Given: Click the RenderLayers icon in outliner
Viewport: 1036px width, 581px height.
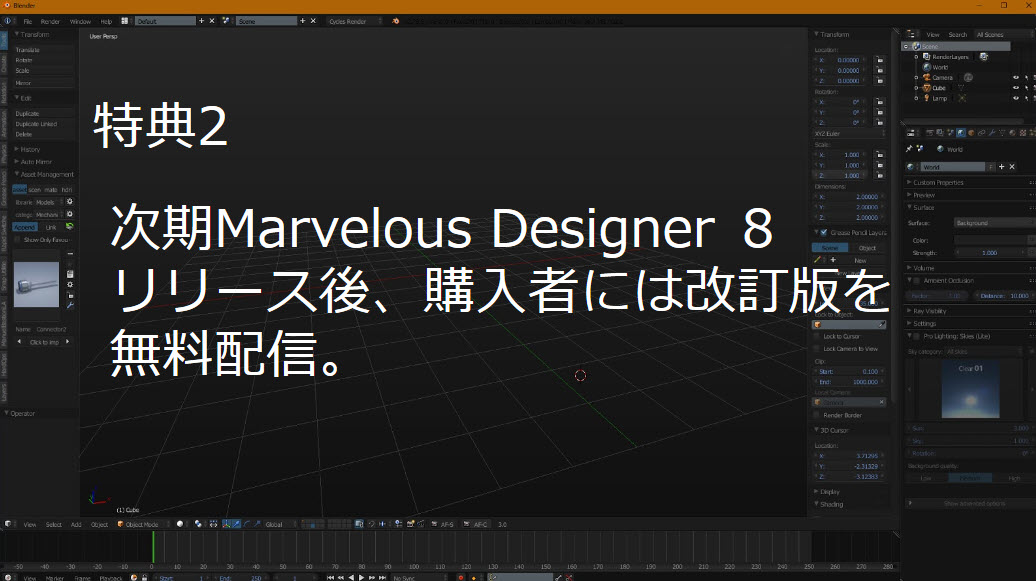Looking at the screenshot, I should tap(927, 57).
